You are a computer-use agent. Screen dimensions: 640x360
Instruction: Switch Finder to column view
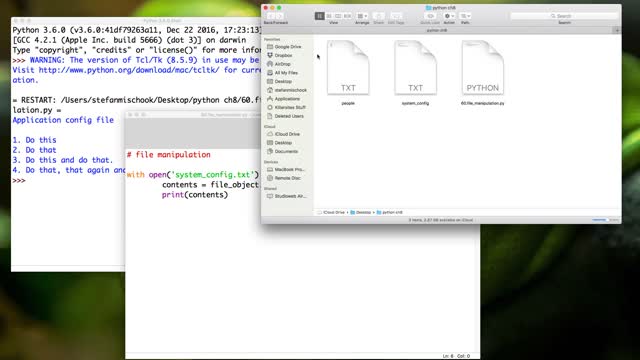[x=338, y=16]
